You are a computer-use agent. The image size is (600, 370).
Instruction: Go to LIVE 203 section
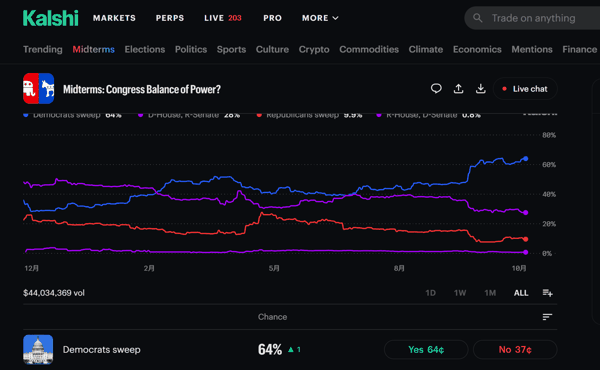coord(223,18)
